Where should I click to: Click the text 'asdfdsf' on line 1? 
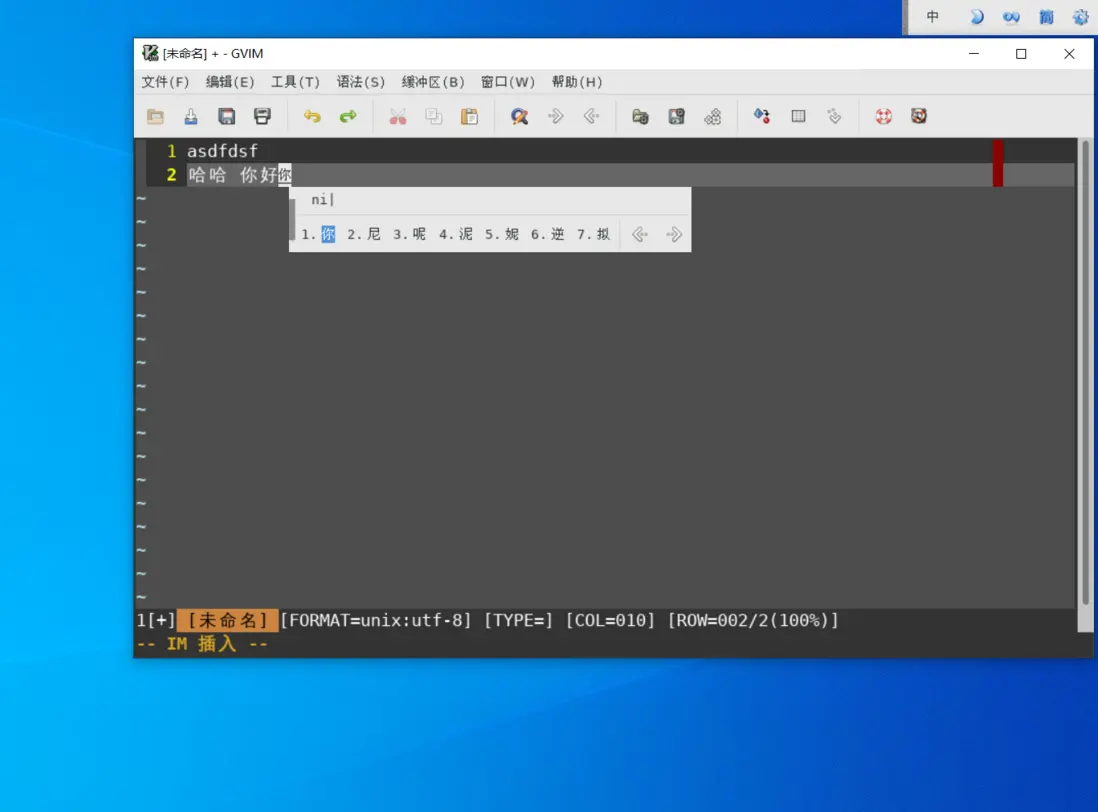coord(222,151)
